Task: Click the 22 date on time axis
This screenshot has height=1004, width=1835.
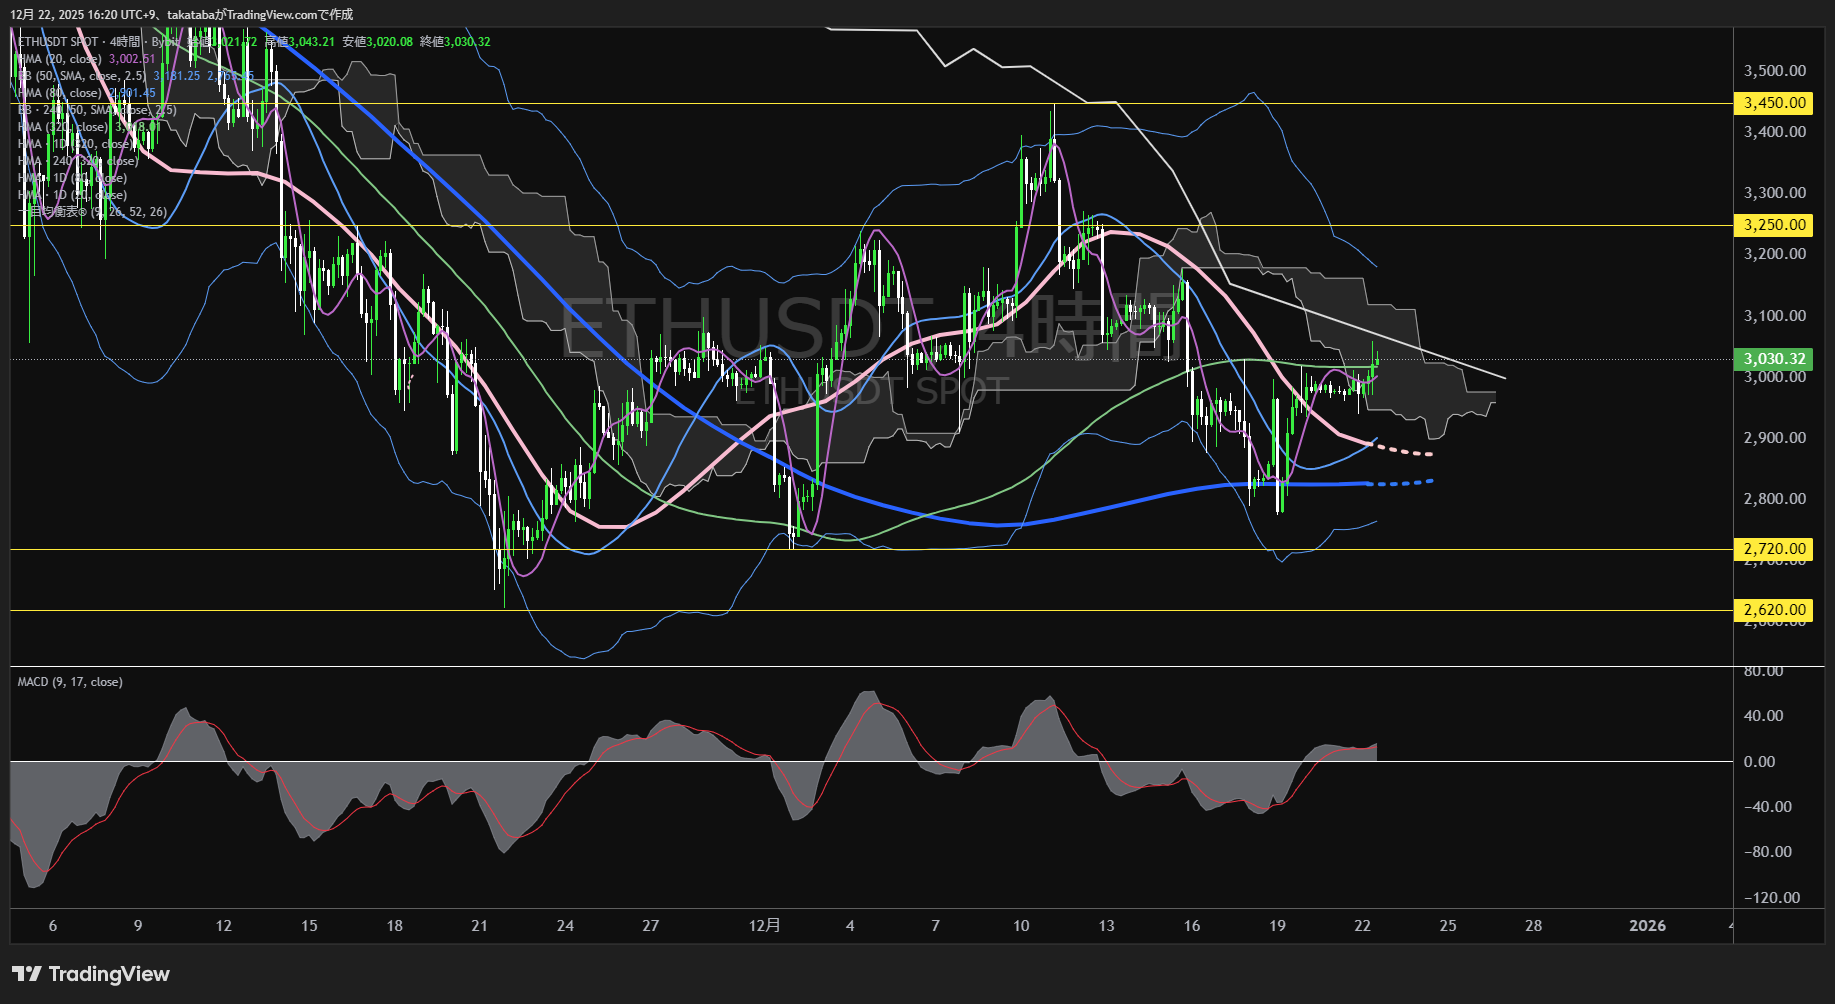Action: [1362, 926]
